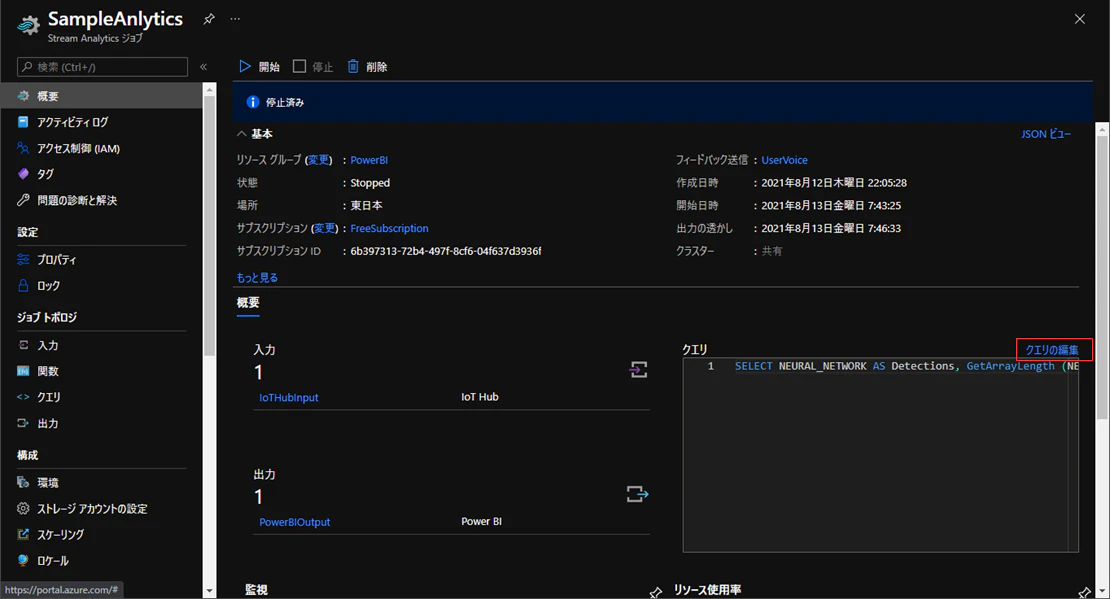Image resolution: width=1110 pixels, height=599 pixels.
Task: Change resource group via 変更 link
Action: [319, 160]
